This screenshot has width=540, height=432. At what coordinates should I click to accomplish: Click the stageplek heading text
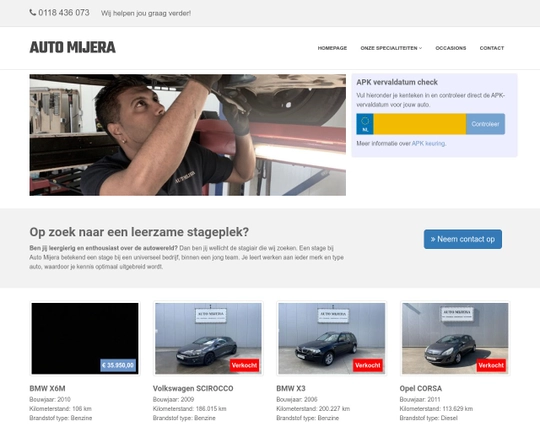coord(139,232)
